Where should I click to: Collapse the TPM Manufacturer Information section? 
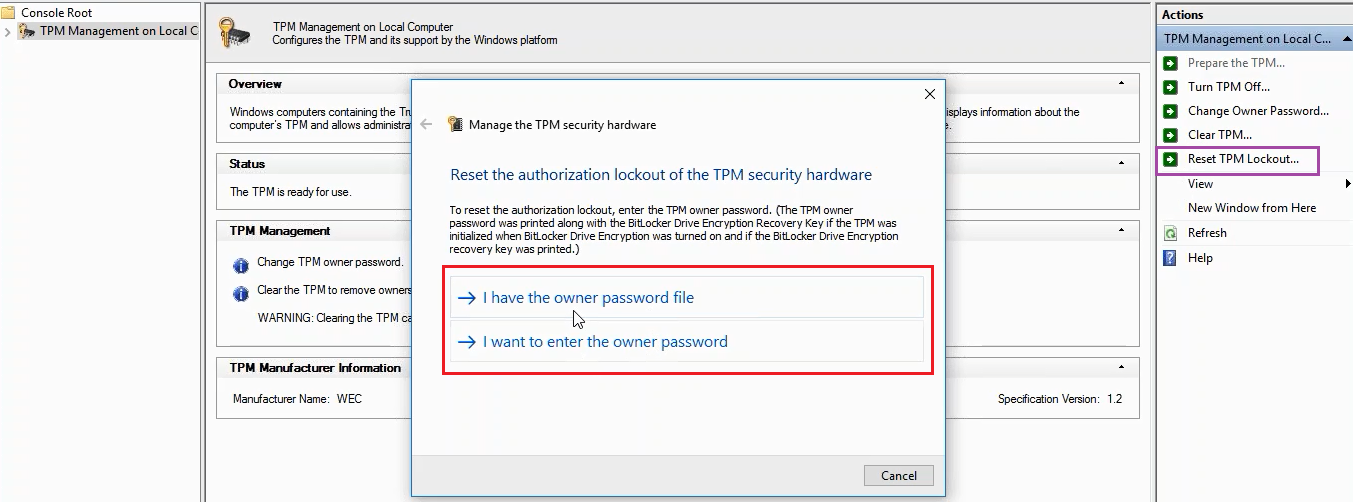(x=1122, y=368)
